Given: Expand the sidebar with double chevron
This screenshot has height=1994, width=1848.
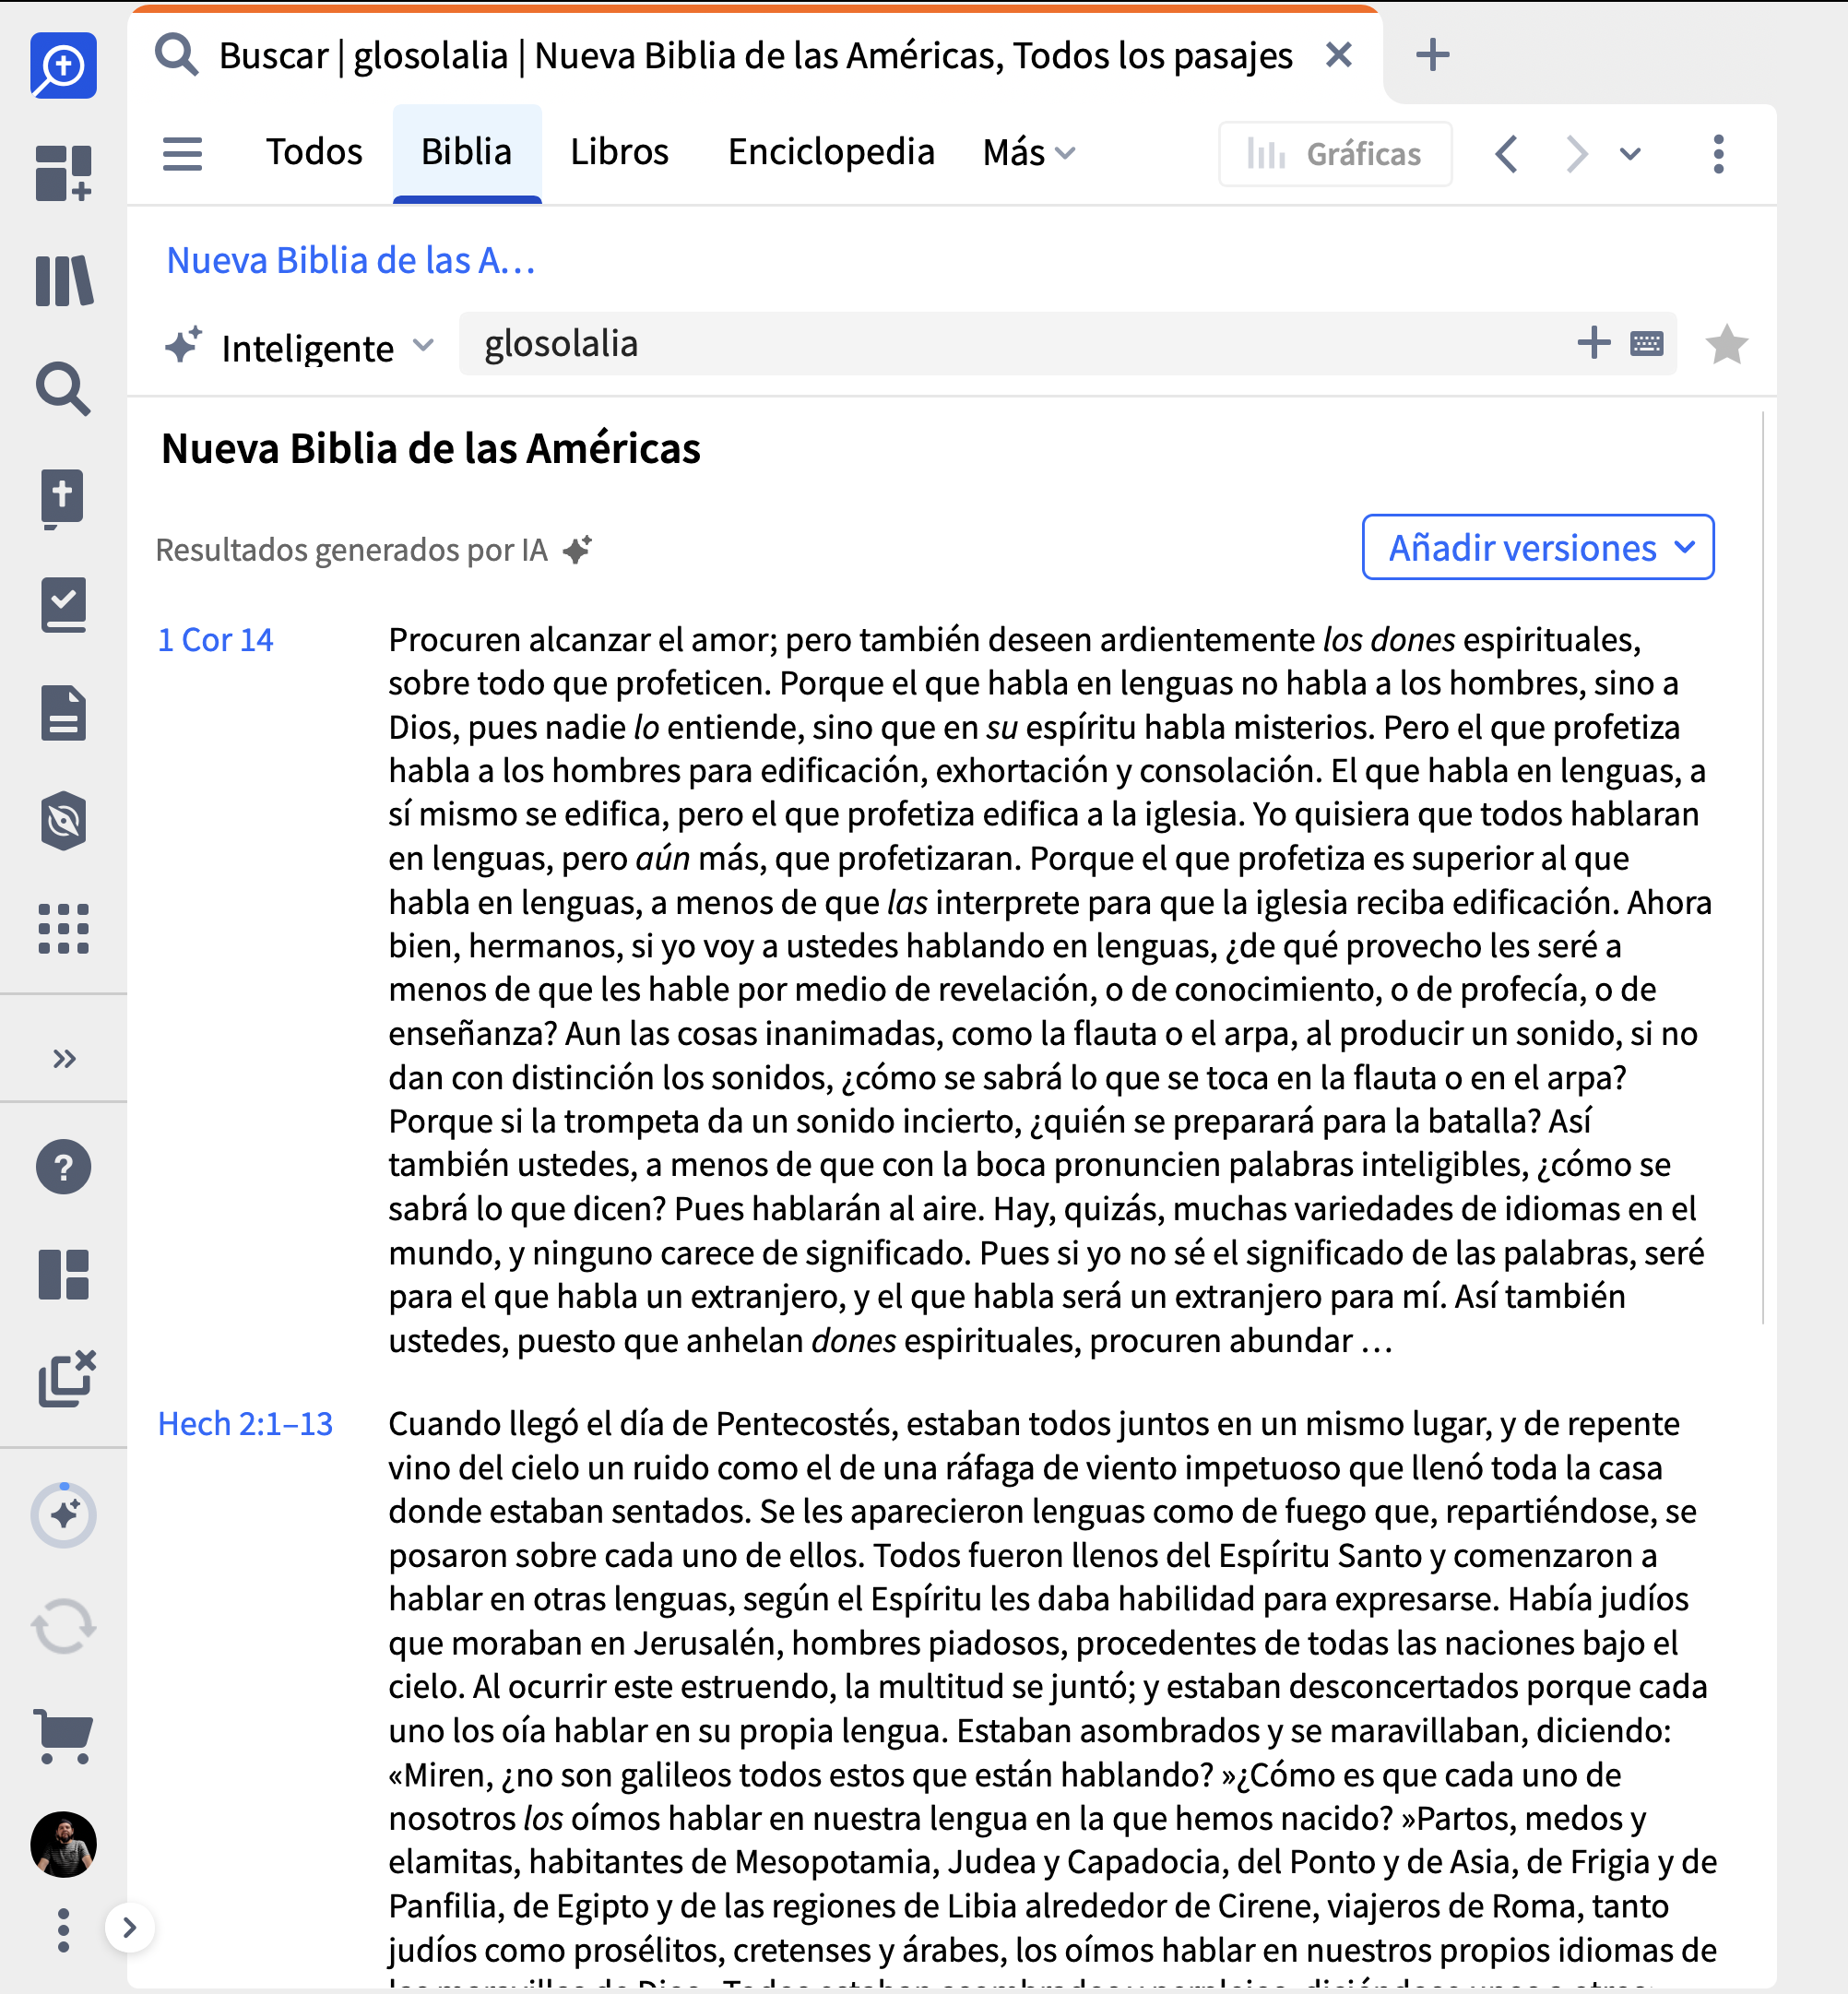Looking at the screenshot, I should (64, 1058).
